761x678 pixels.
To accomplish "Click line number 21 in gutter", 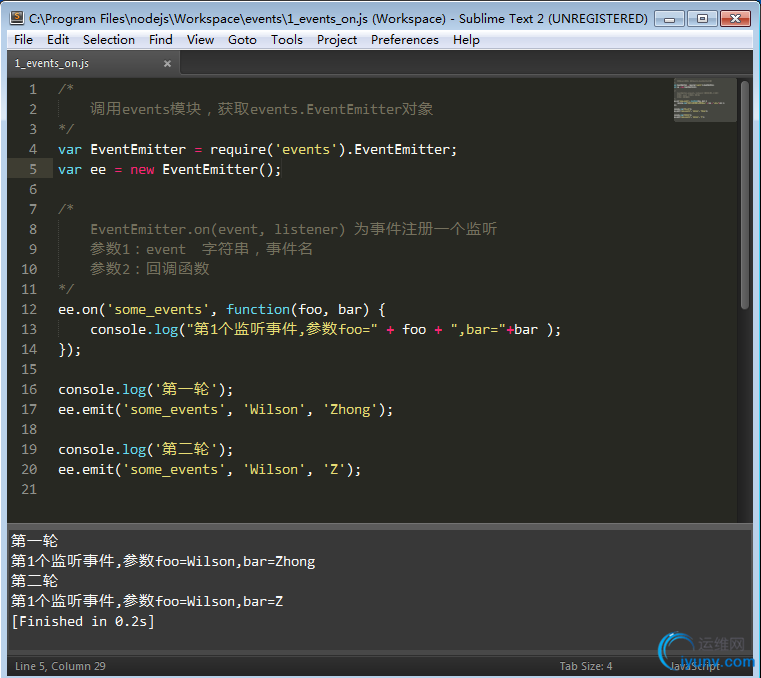I will click(x=29, y=489).
